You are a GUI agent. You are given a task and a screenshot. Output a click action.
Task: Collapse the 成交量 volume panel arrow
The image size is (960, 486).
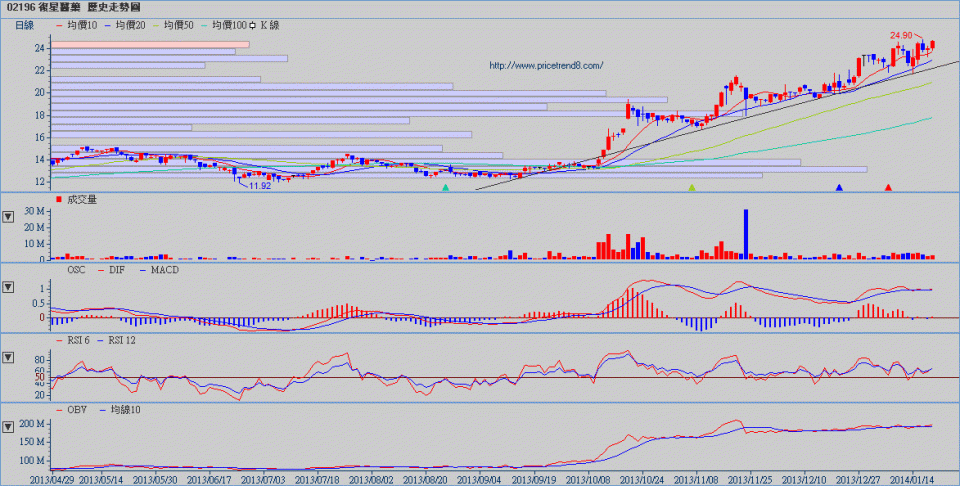(8, 215)
